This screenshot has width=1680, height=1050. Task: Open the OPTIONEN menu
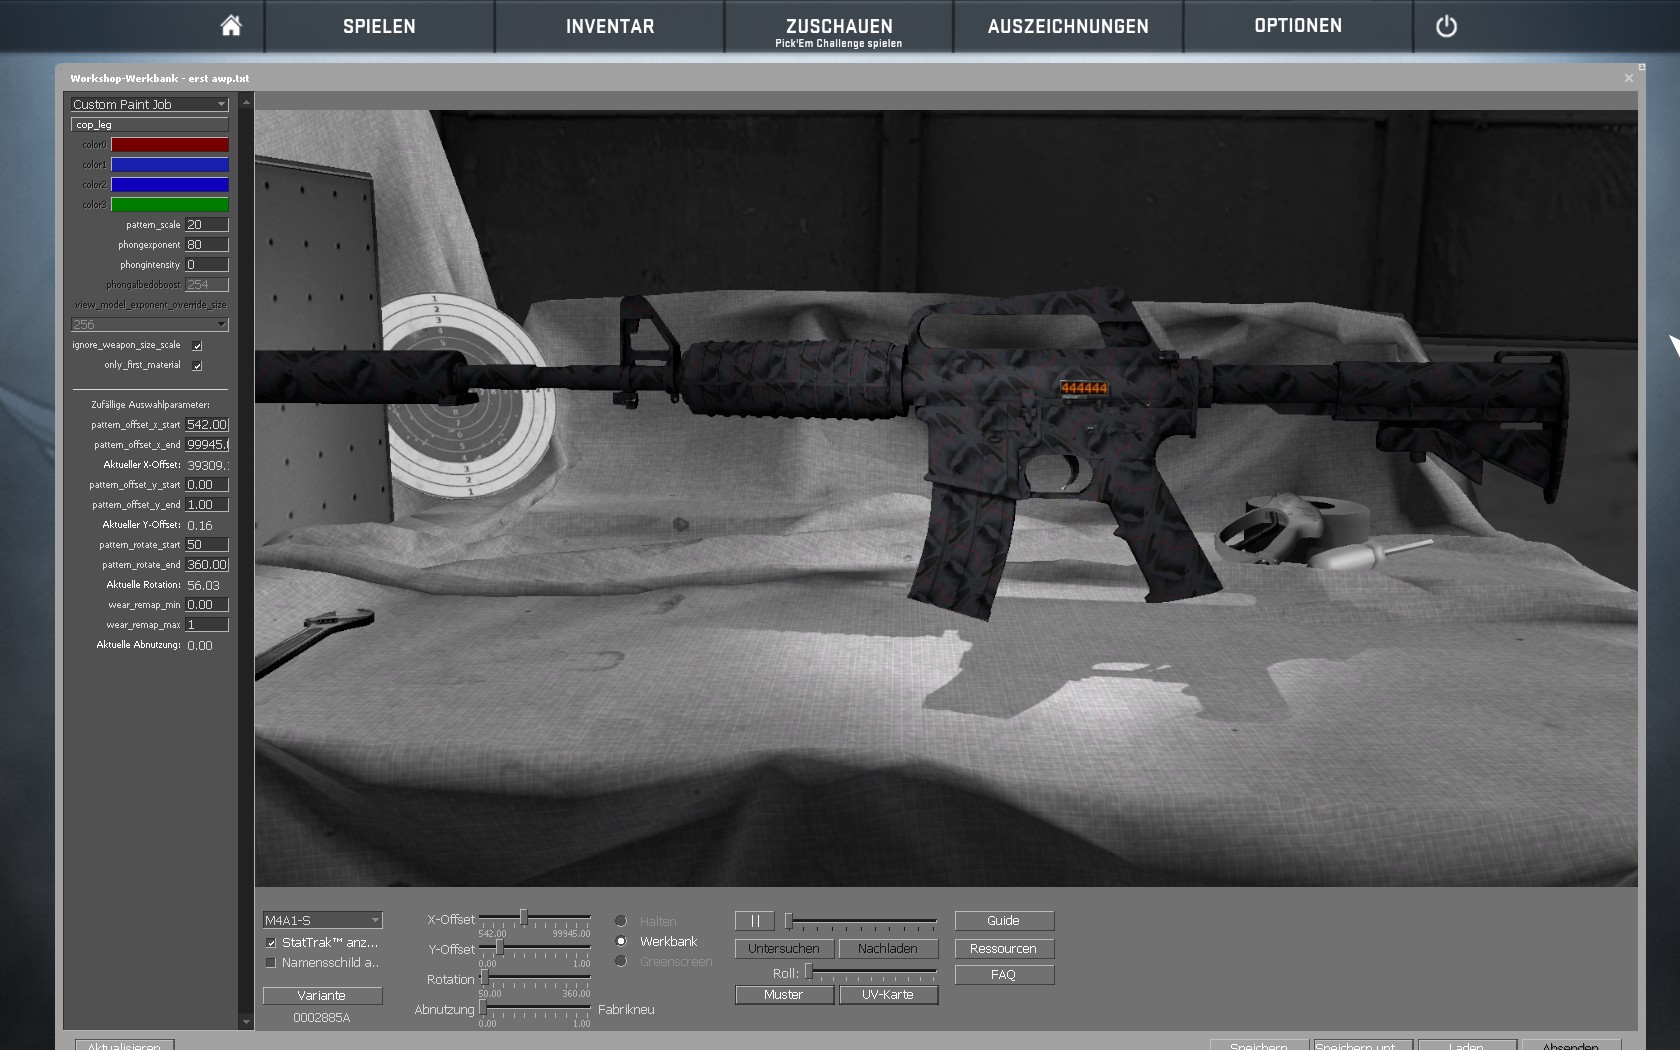pos(1298,27)
